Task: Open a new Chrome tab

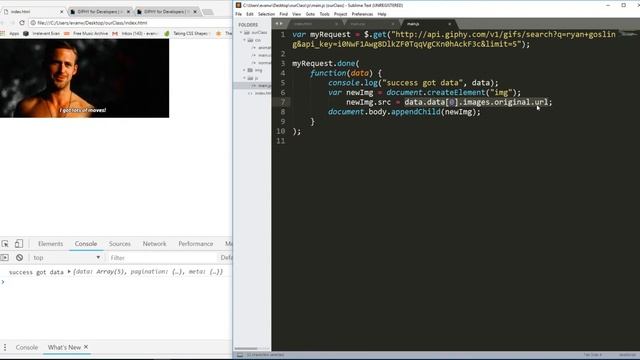Action: 208,12
